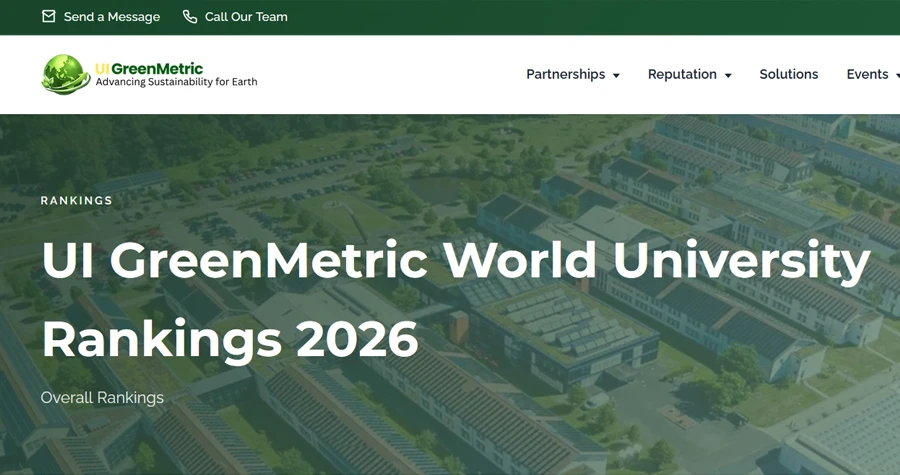Click the phone icon beside Call Our Team

pyautogui.click(x=190, y=17)
